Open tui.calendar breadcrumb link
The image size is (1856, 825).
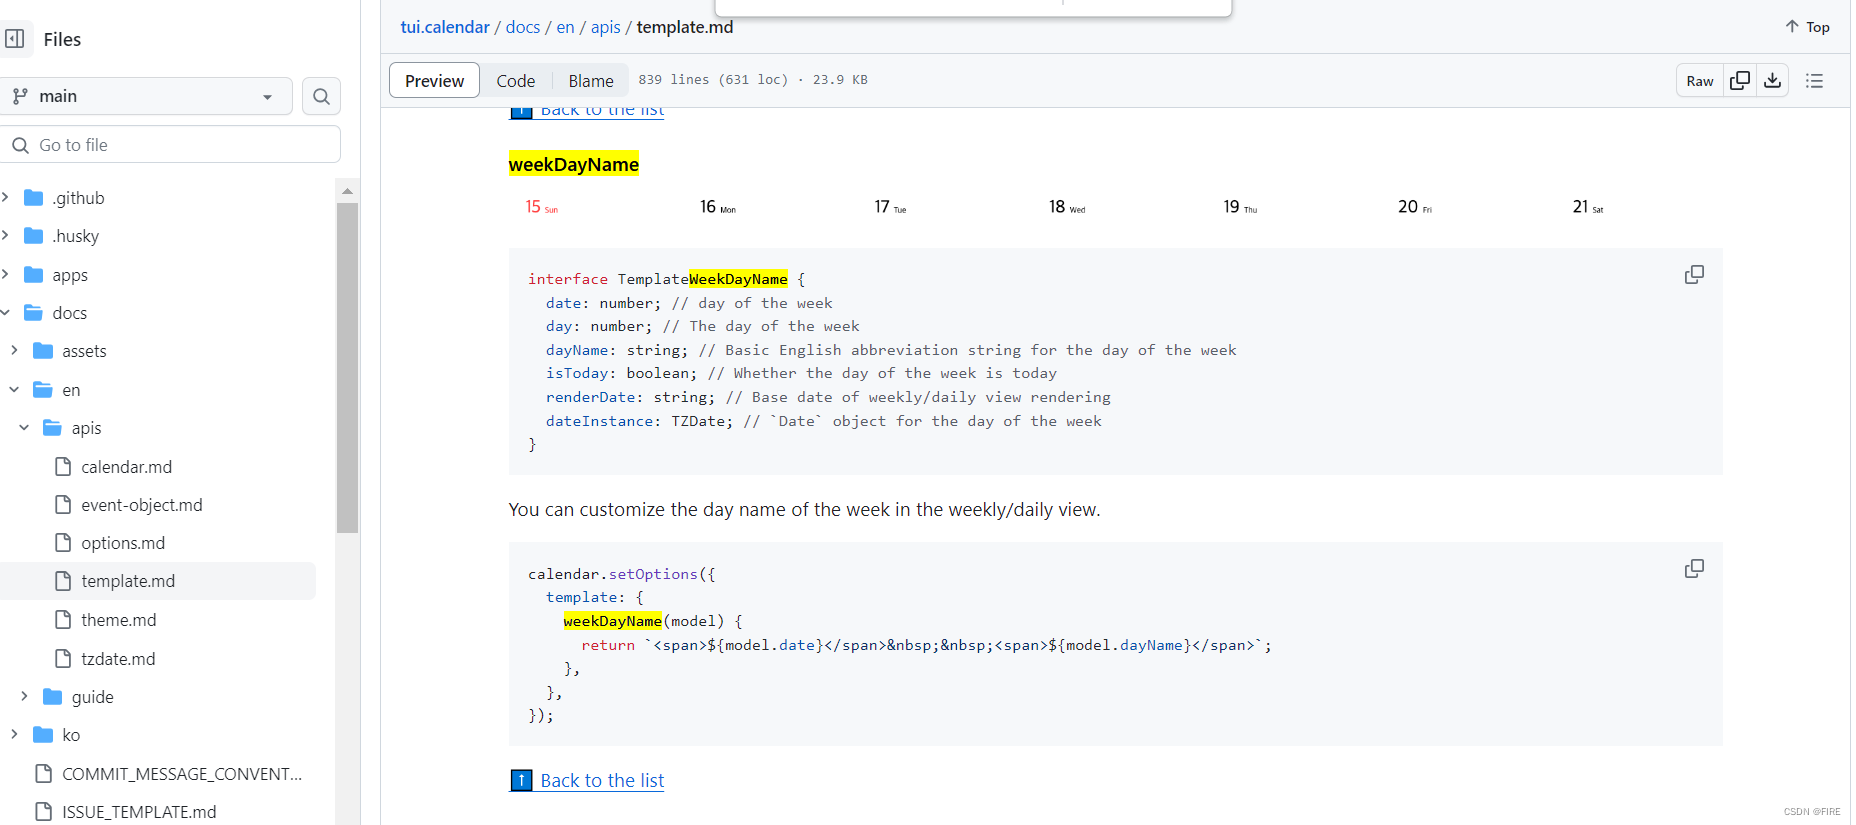pyautogui.click(x=445, y=27)
